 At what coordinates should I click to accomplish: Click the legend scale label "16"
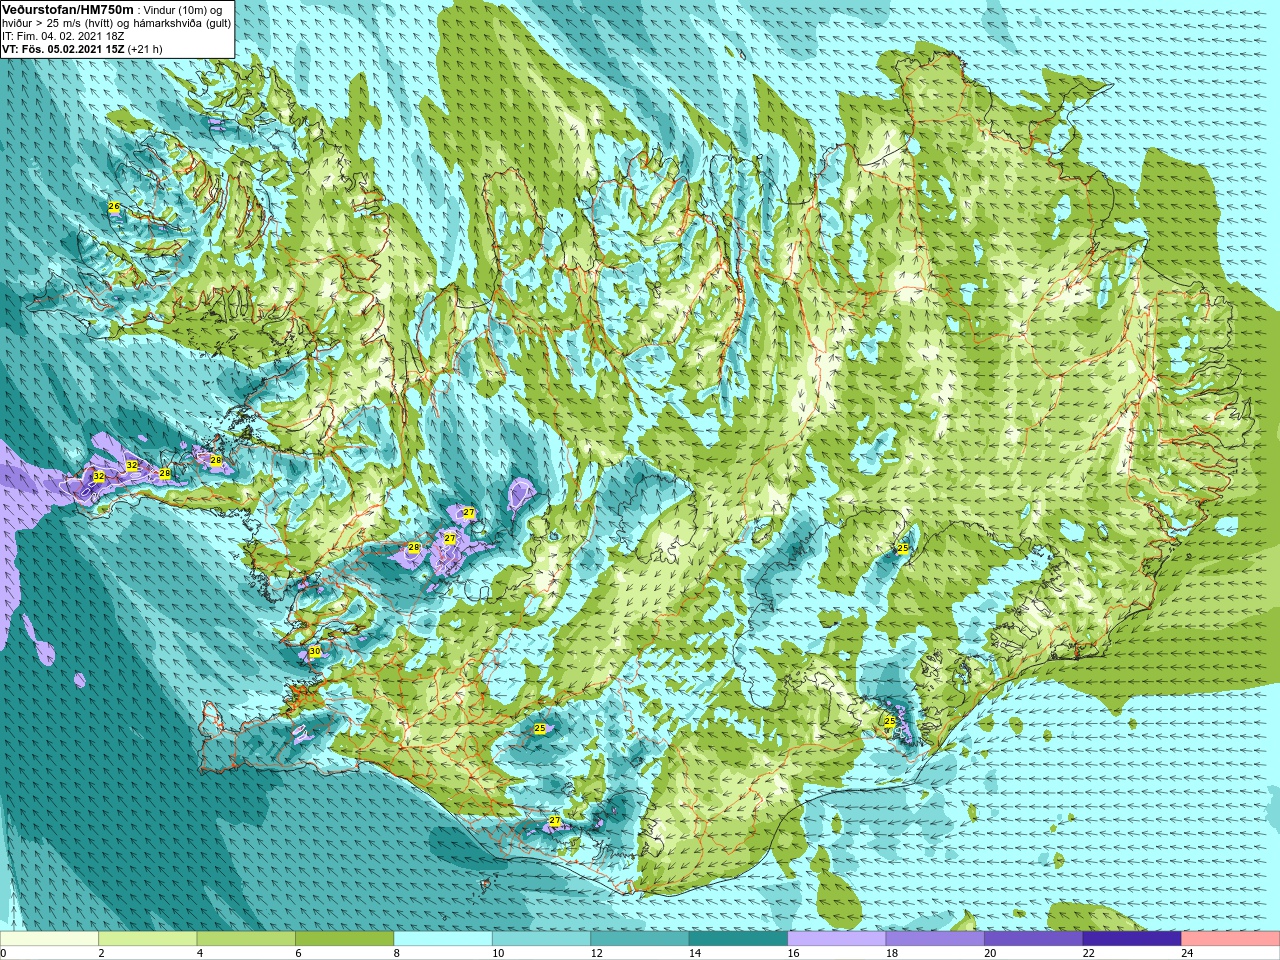tap(794, 953)
